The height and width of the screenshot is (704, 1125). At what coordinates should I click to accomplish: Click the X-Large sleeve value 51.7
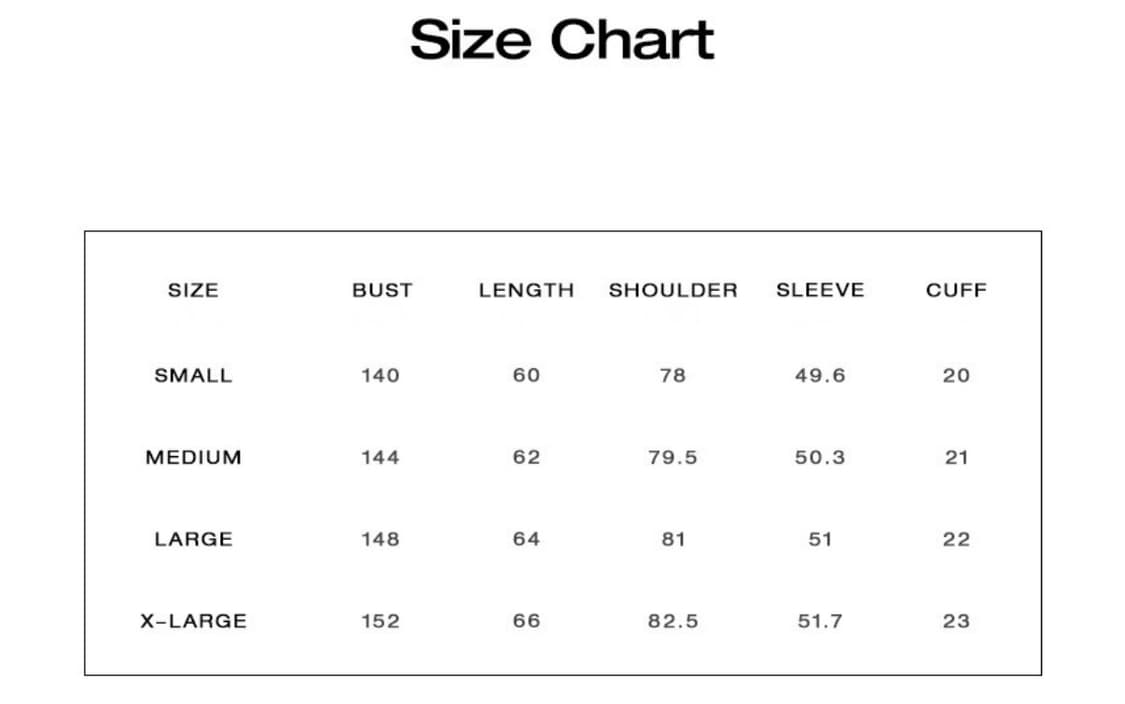(820, 621)
